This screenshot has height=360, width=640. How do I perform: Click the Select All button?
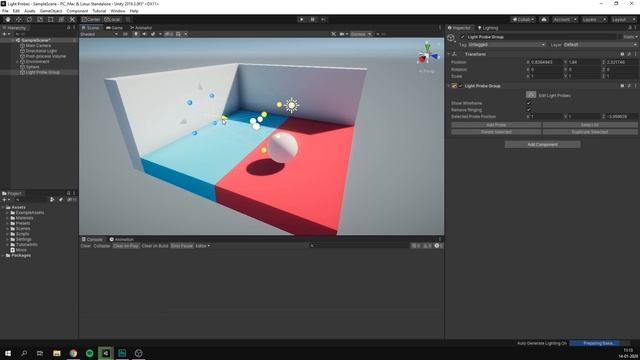[590, 125]
